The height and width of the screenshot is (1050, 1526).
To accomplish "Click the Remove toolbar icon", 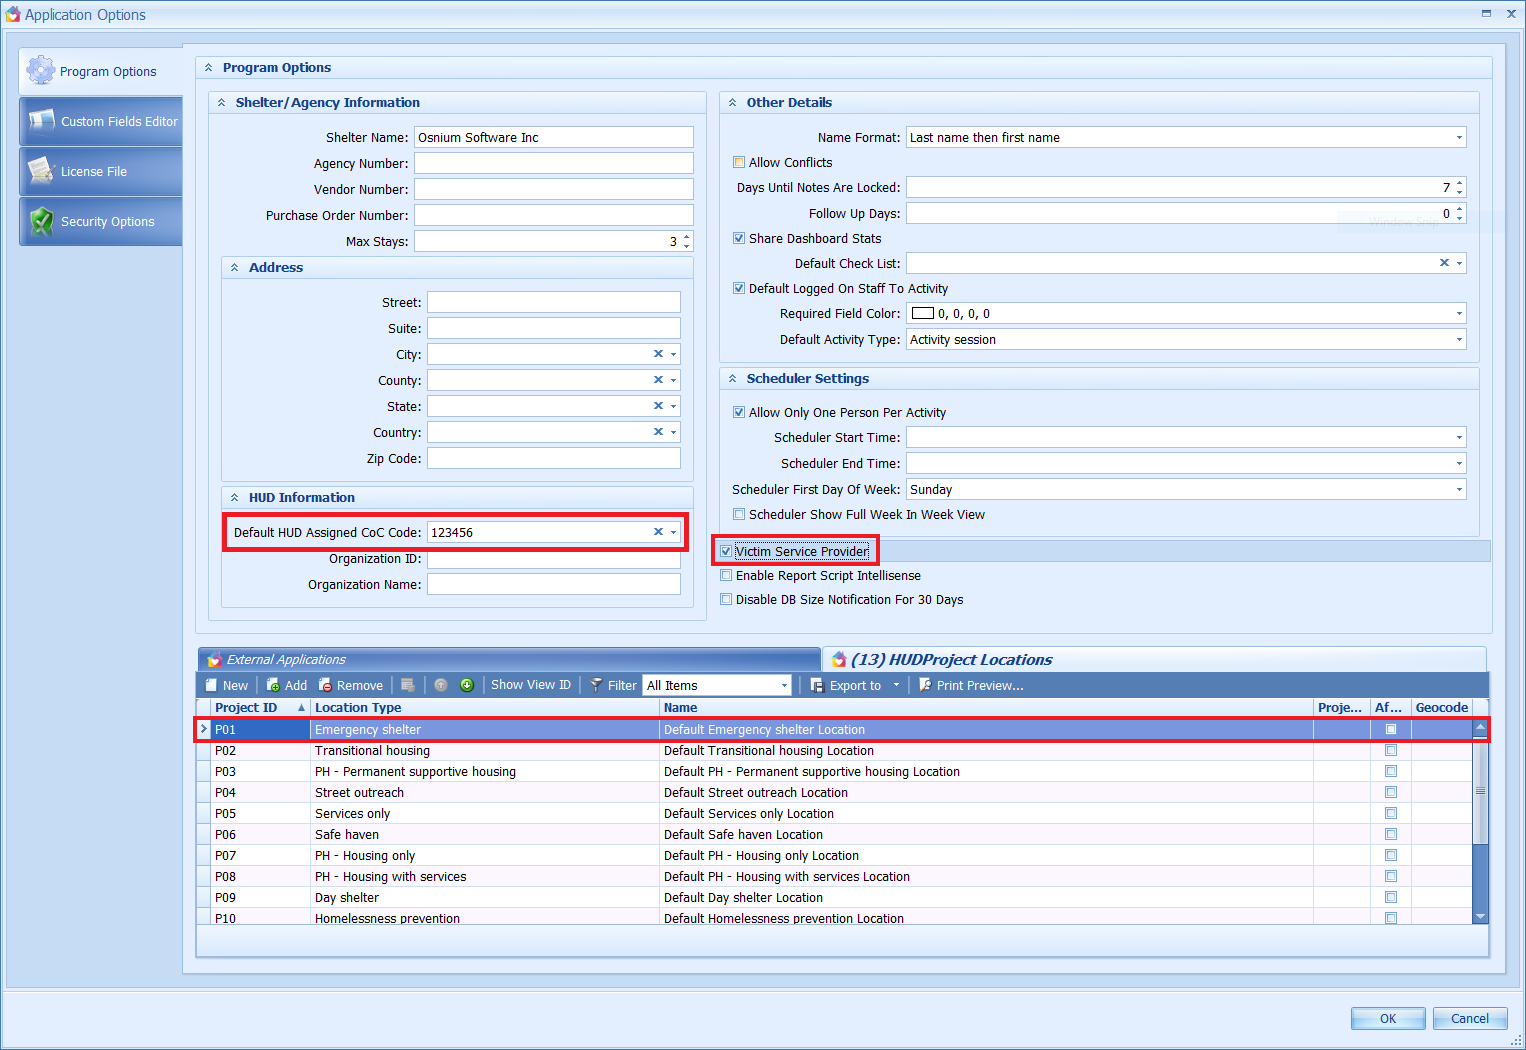I will coord(325,685).
